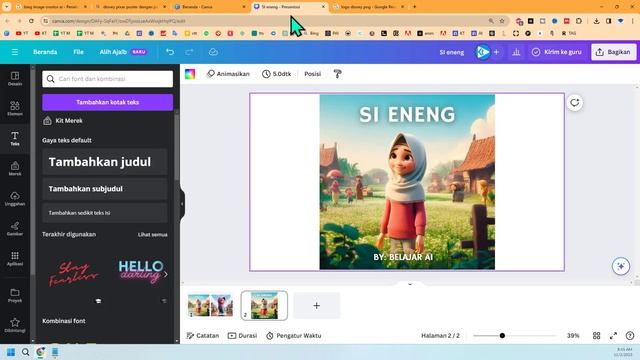Image resolution: width=640 pixels, height=360 pixels.
Task: Open the Desain sidebar panel
Action: coord(15,78)
